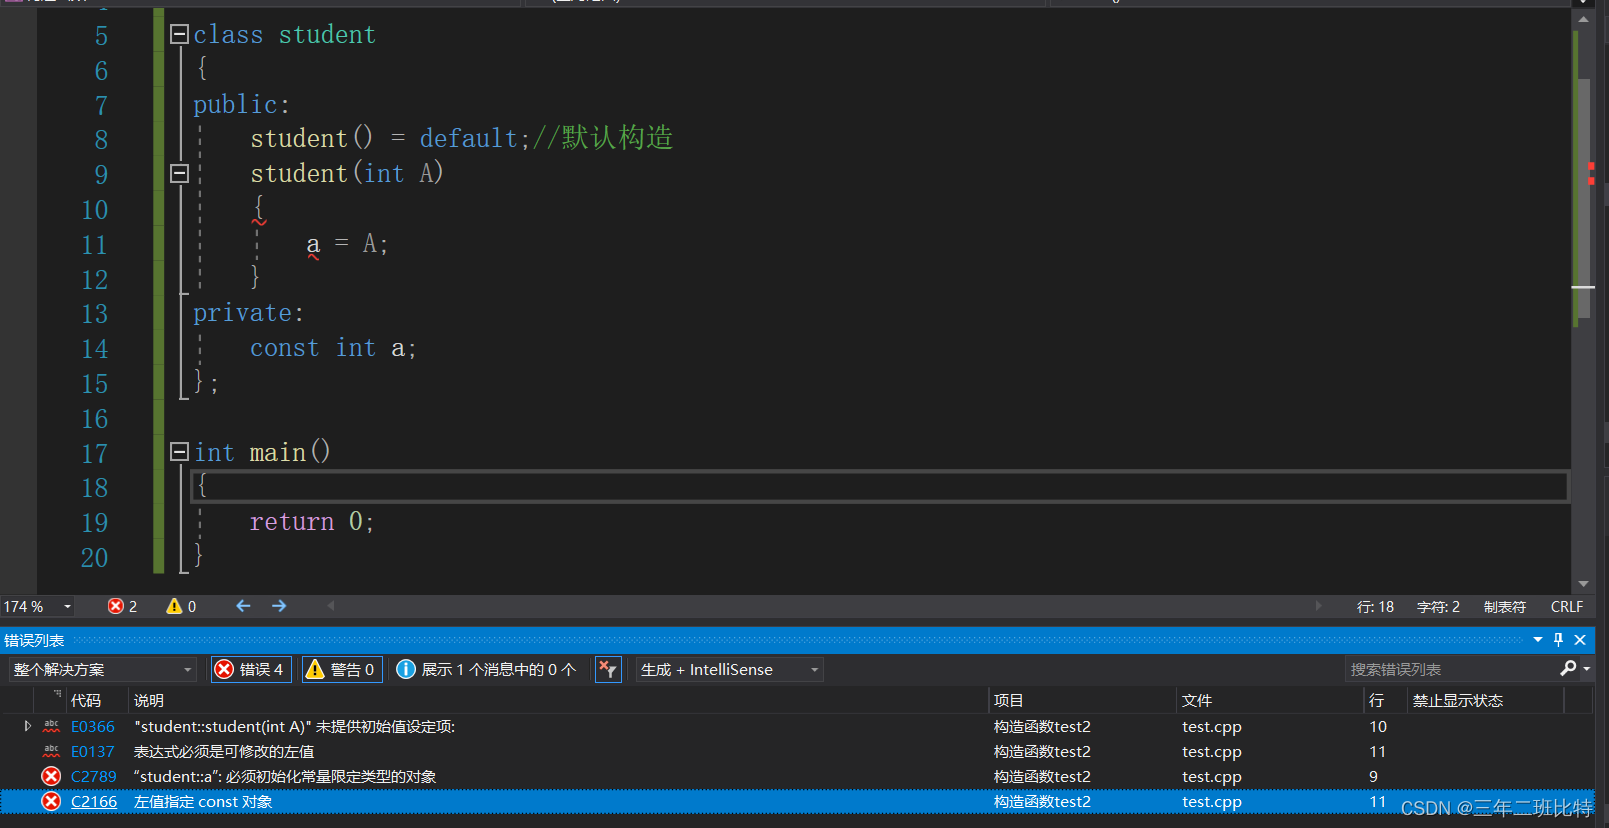
Task: Focus the 搜索错误列表 search field
Action: (x=1450, y=670)
